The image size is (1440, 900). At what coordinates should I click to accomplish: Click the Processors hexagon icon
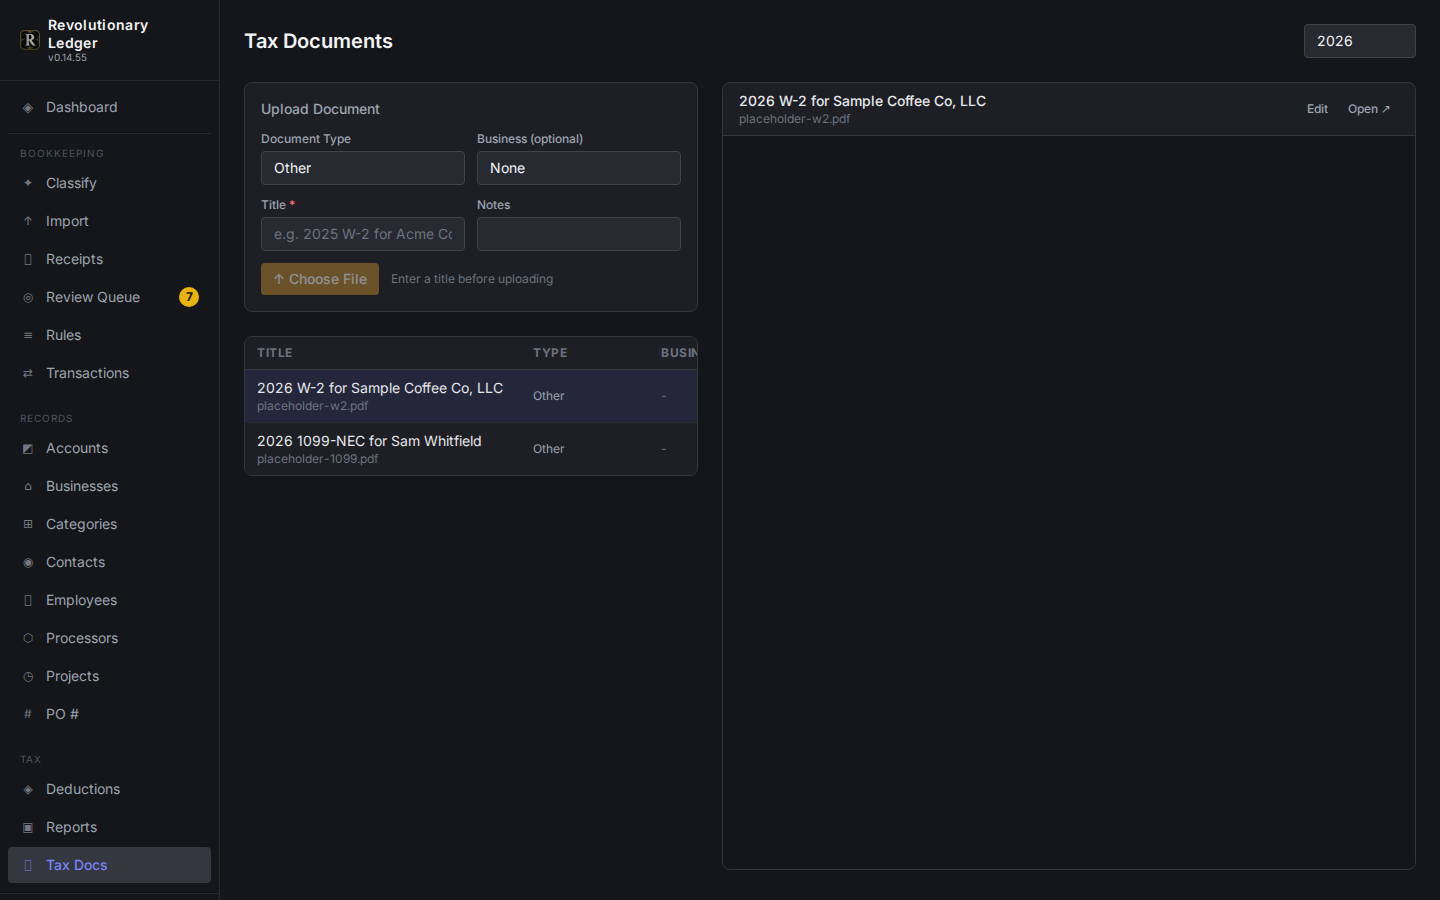pos(28,639)
